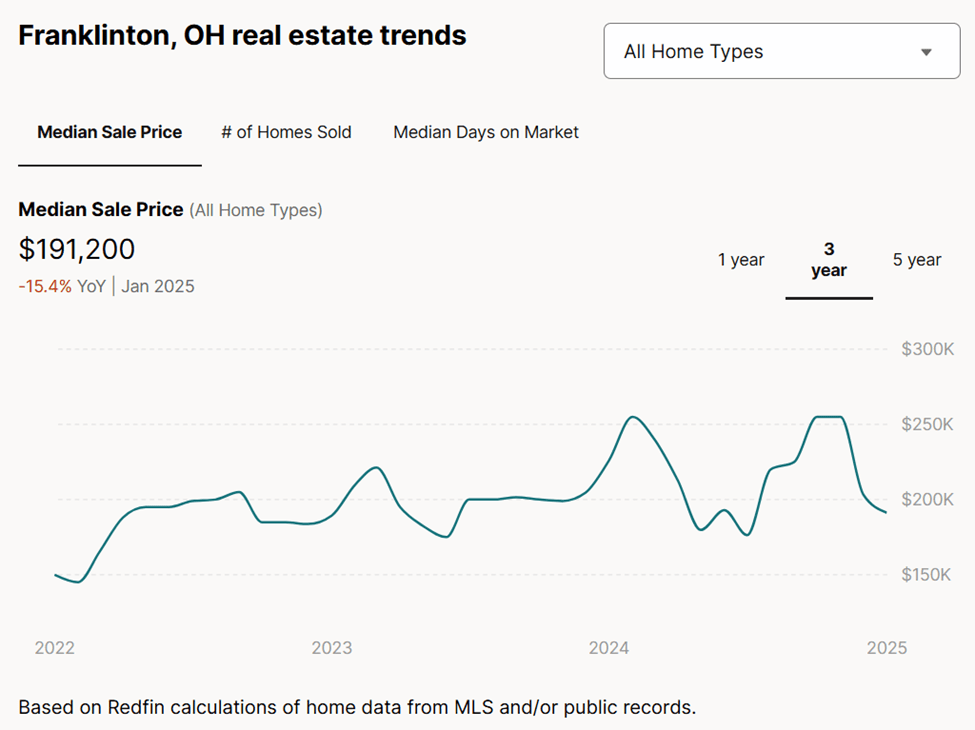Click the $250K y-axis label
Image resolution: width=975 pixels, height=730 pixels.
pyautogui.click(x=927, y=424)
